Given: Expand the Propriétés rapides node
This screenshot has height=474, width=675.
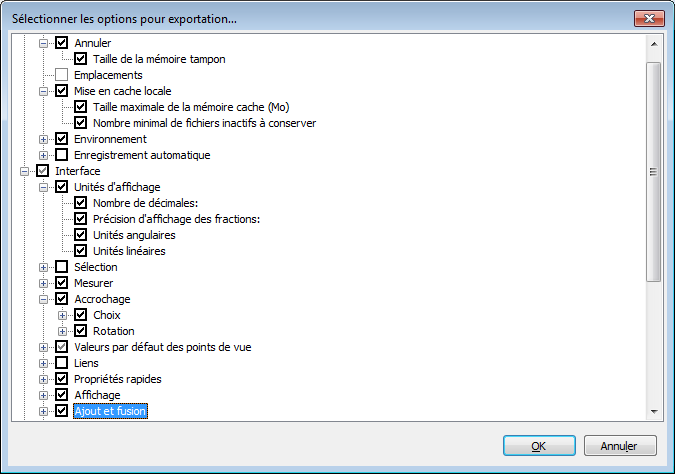Looking at the screenshot, I should coord(43,379).
